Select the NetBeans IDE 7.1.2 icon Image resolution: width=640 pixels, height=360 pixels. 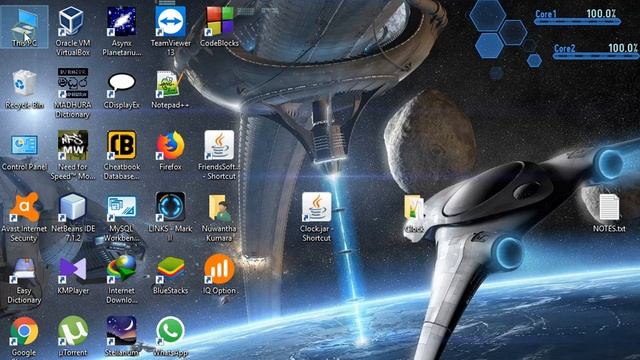73,218
